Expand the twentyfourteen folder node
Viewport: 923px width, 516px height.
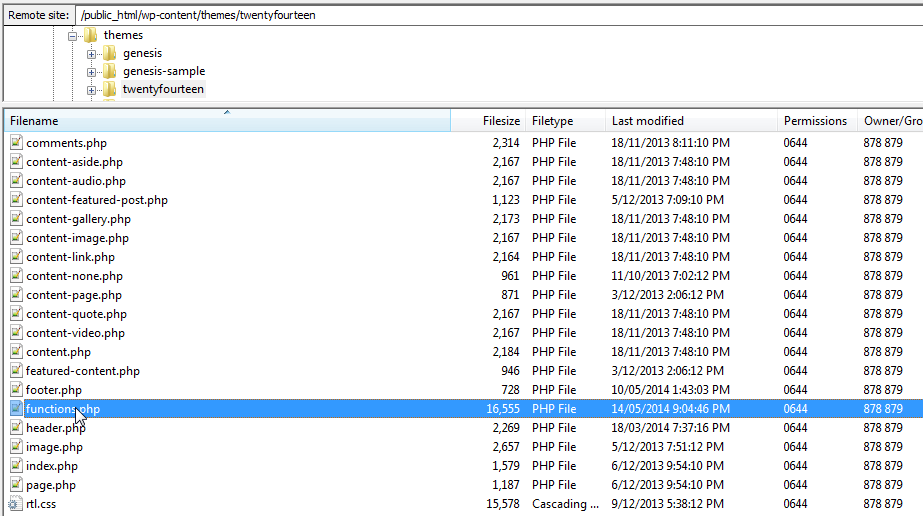[92, 89]
